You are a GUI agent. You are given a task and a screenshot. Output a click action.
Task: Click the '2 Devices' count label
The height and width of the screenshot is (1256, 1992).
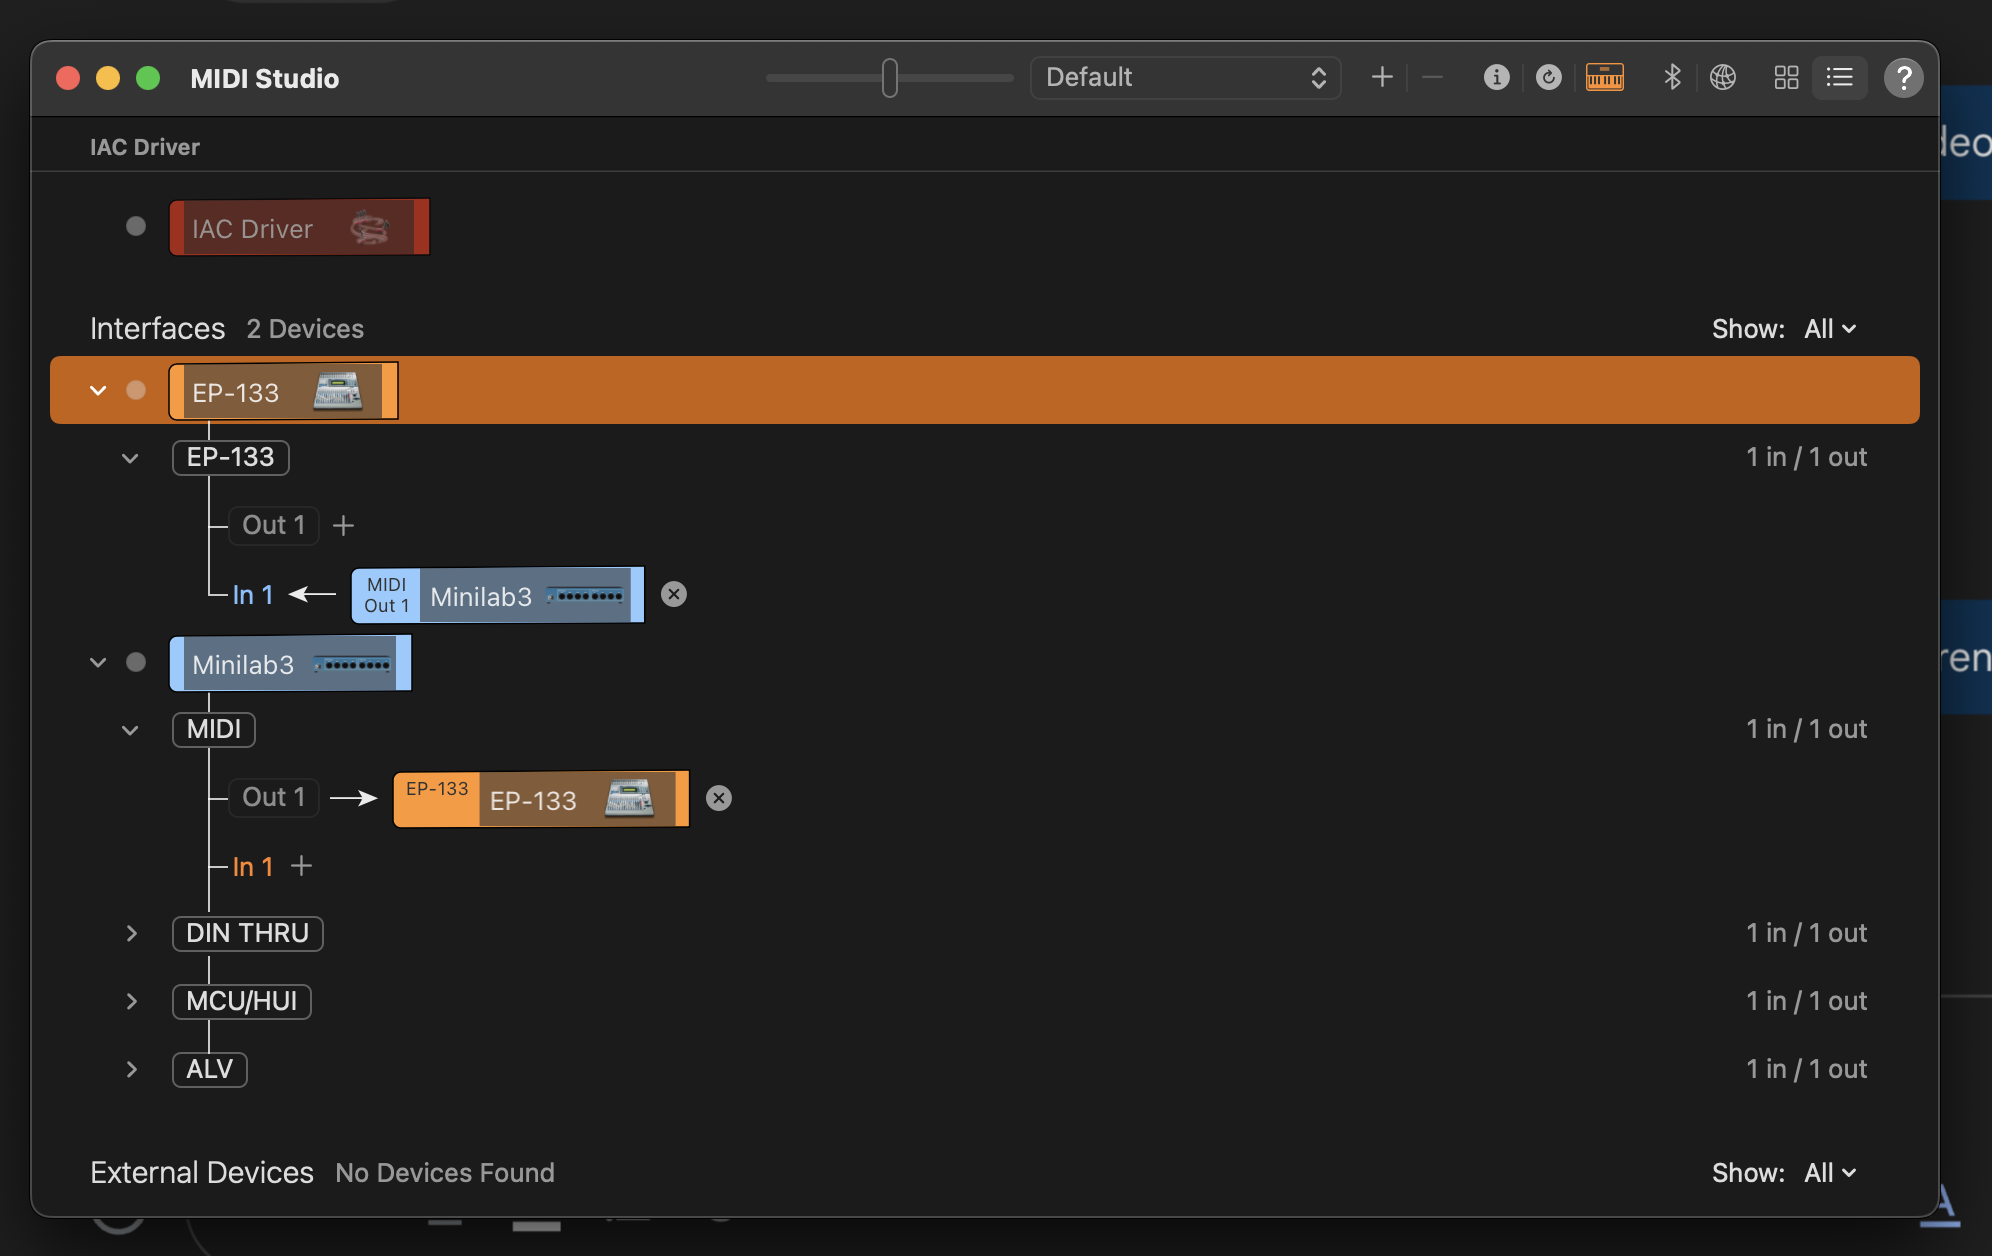[305, 329]
